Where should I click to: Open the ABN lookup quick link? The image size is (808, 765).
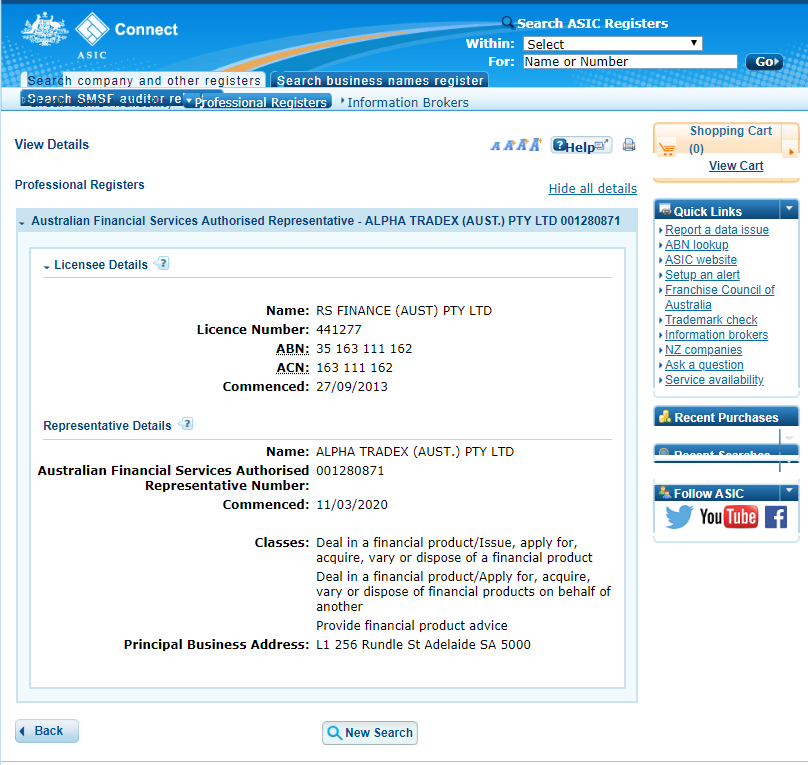click(x=696, y=245)
